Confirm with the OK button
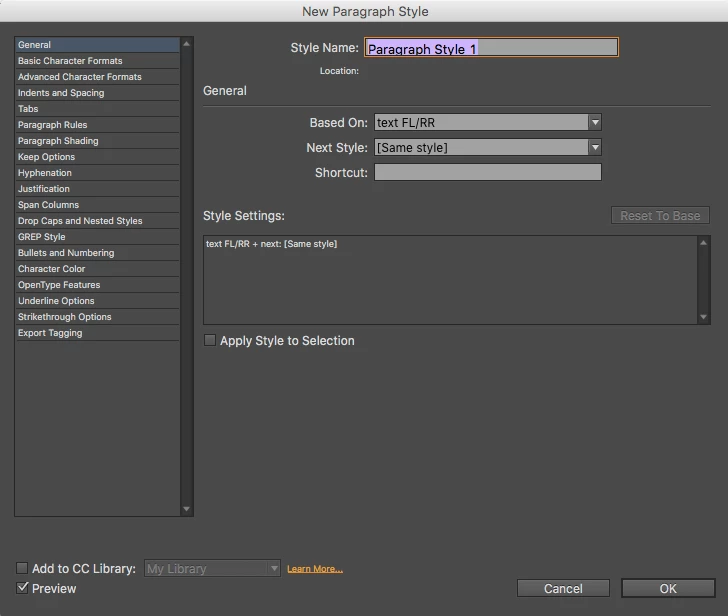This screenshot has height=616, width=728. [668, 589]
